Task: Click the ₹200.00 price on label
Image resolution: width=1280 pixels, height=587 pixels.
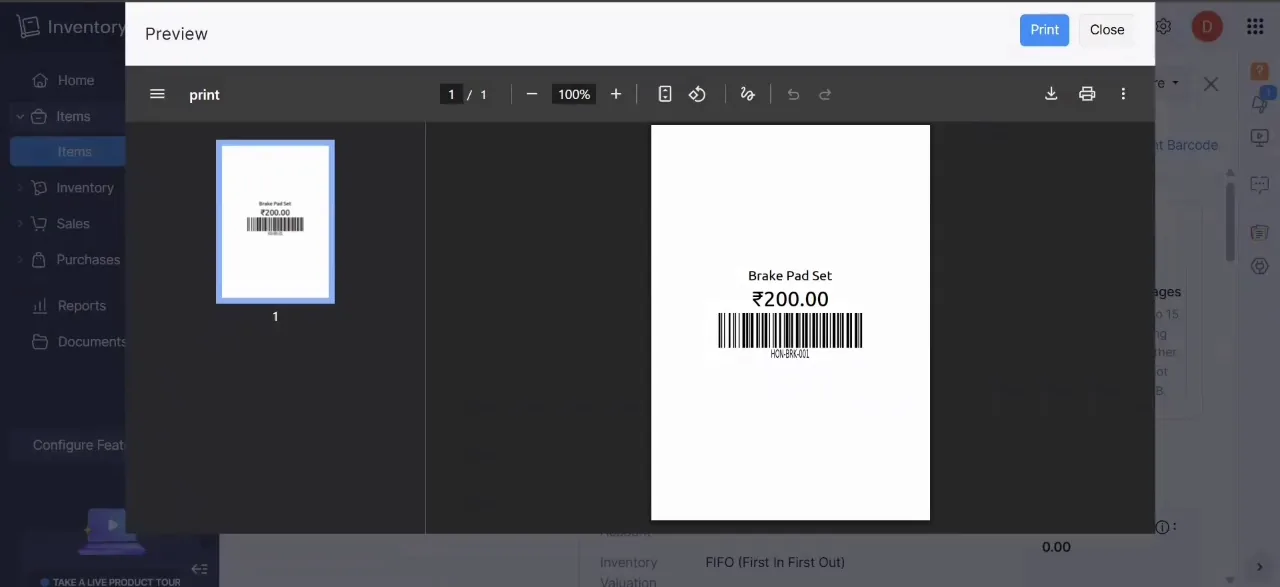Action: tap(790, 299)
